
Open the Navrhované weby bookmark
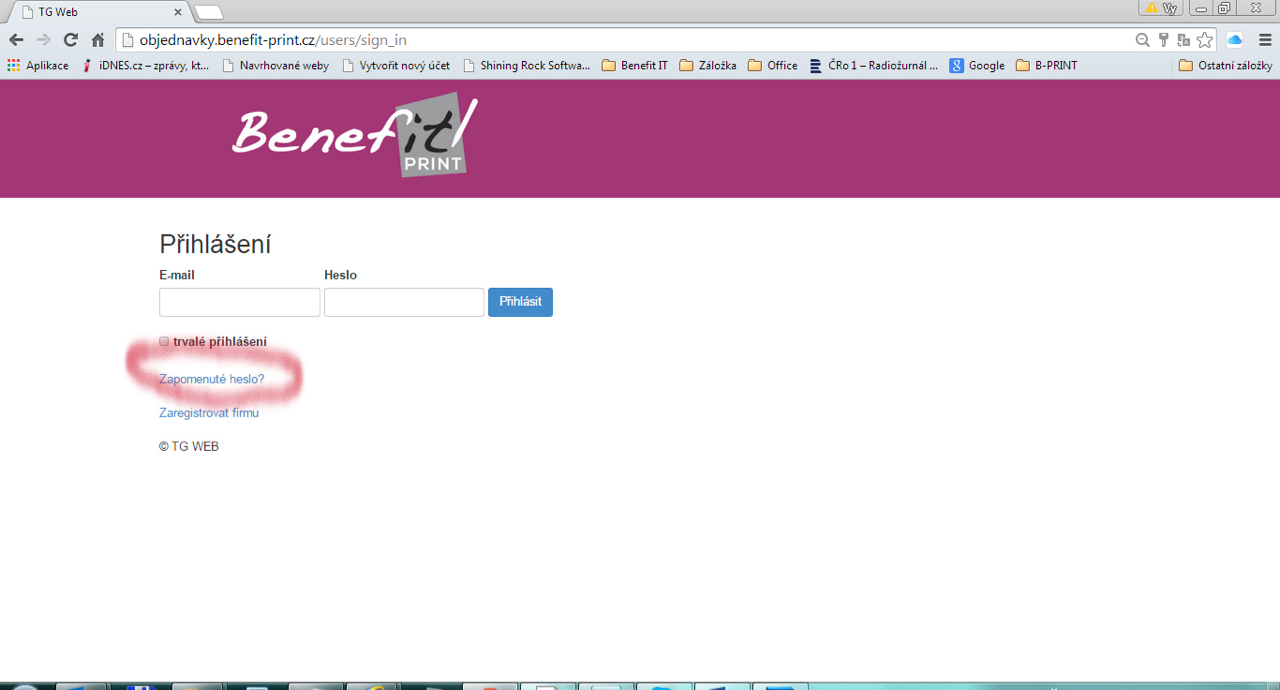(275, 65)
